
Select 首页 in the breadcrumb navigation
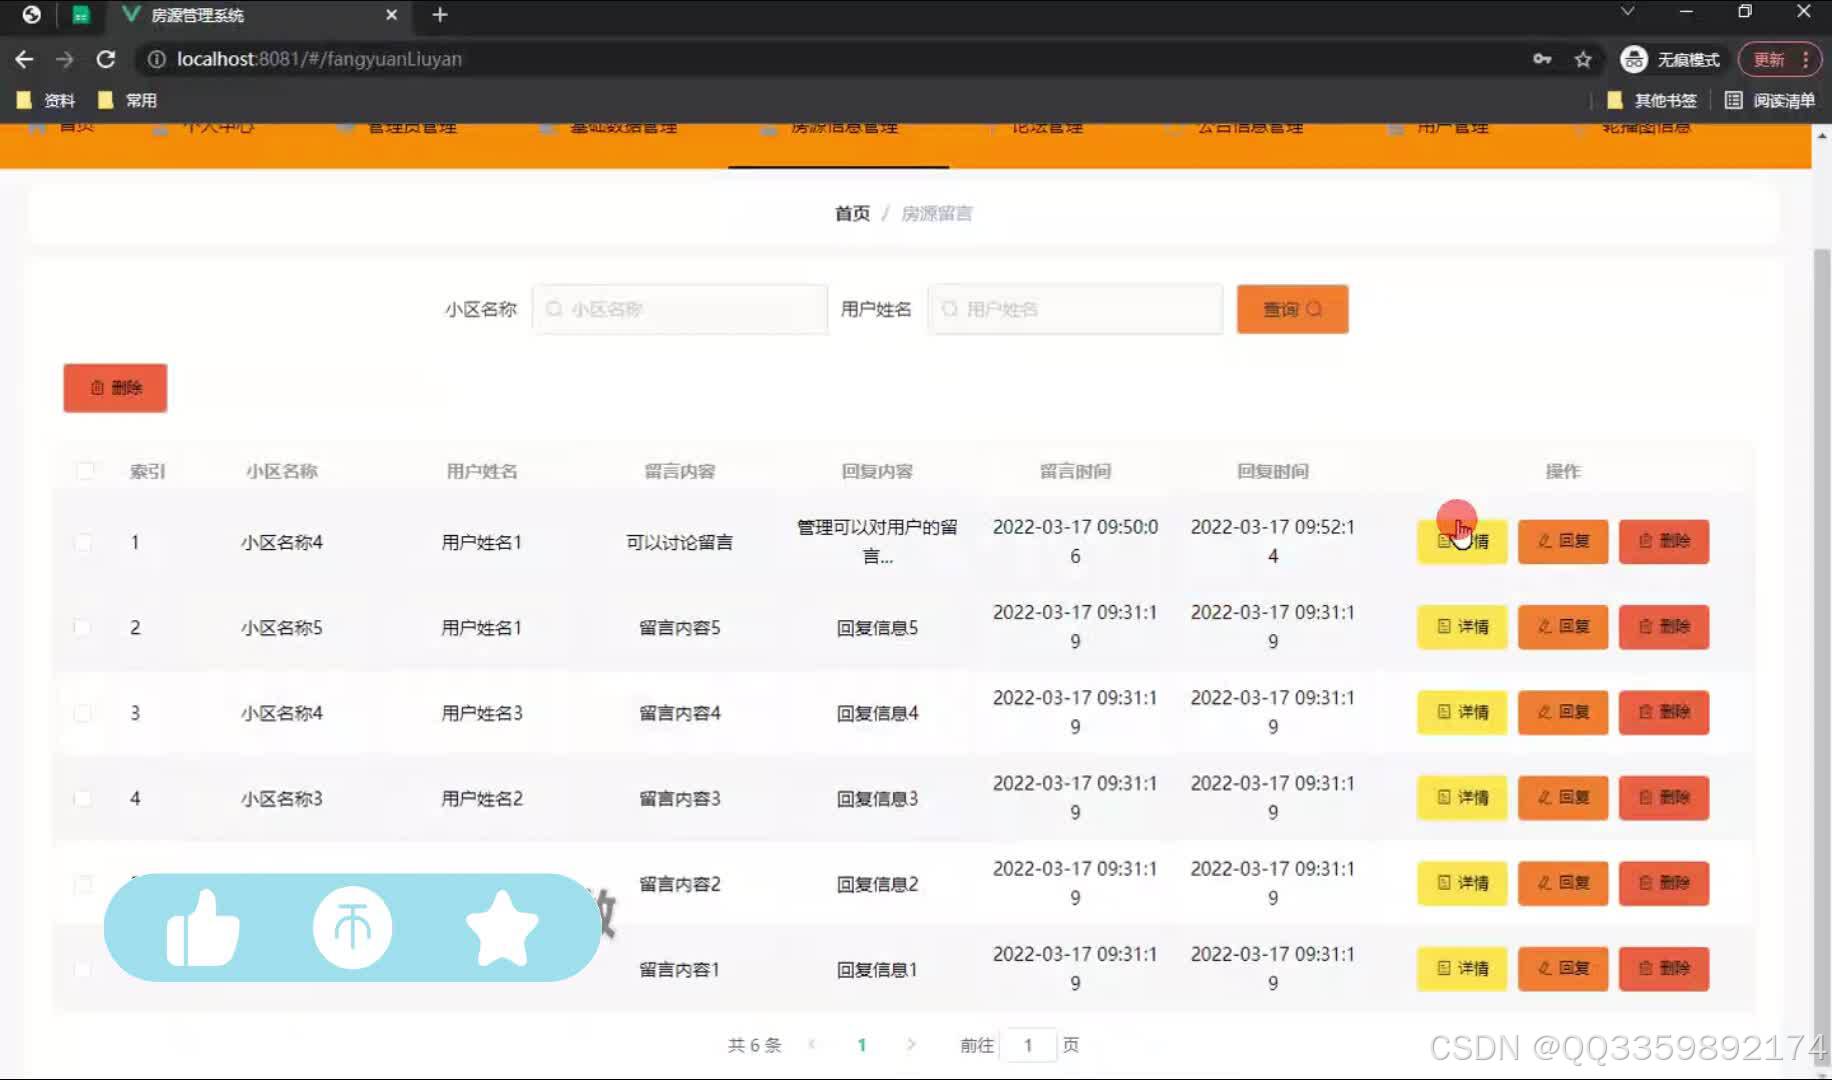pos(851,213)
